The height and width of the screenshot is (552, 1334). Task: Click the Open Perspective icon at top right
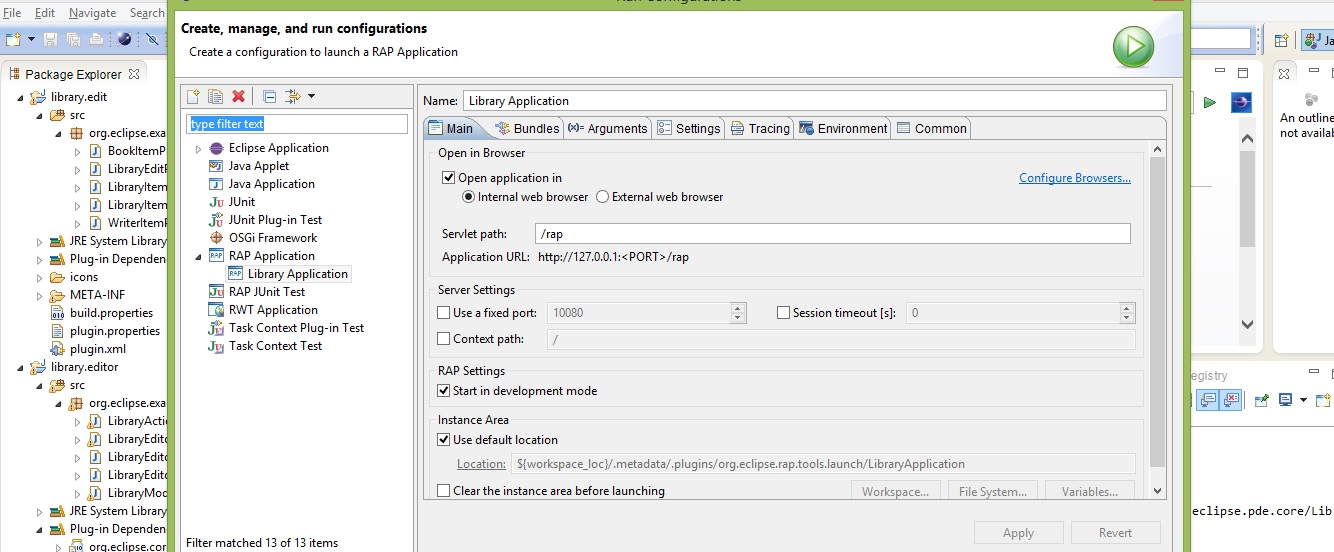[x=1281, y=40]
